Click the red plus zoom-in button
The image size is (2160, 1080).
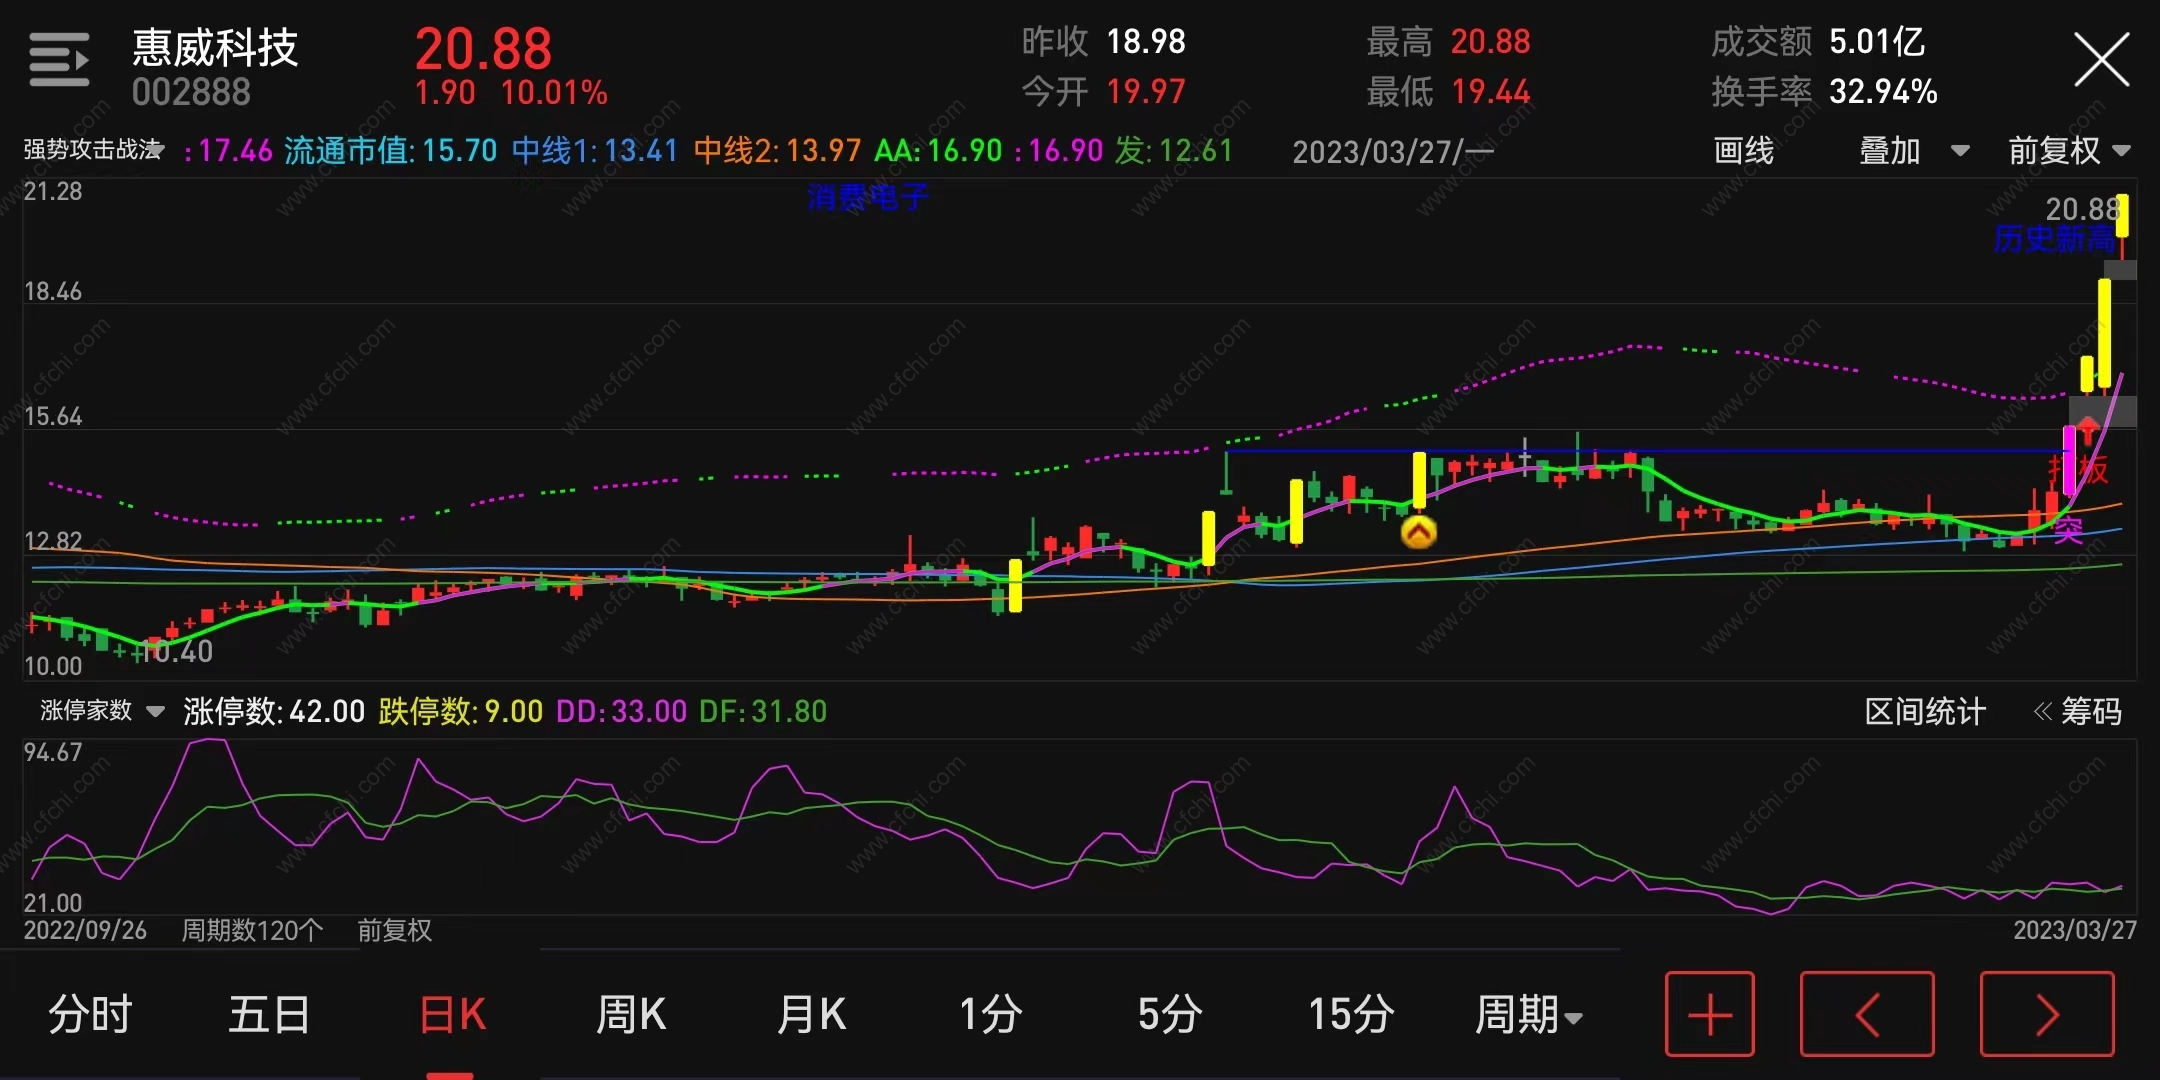coord(1709,1014)
